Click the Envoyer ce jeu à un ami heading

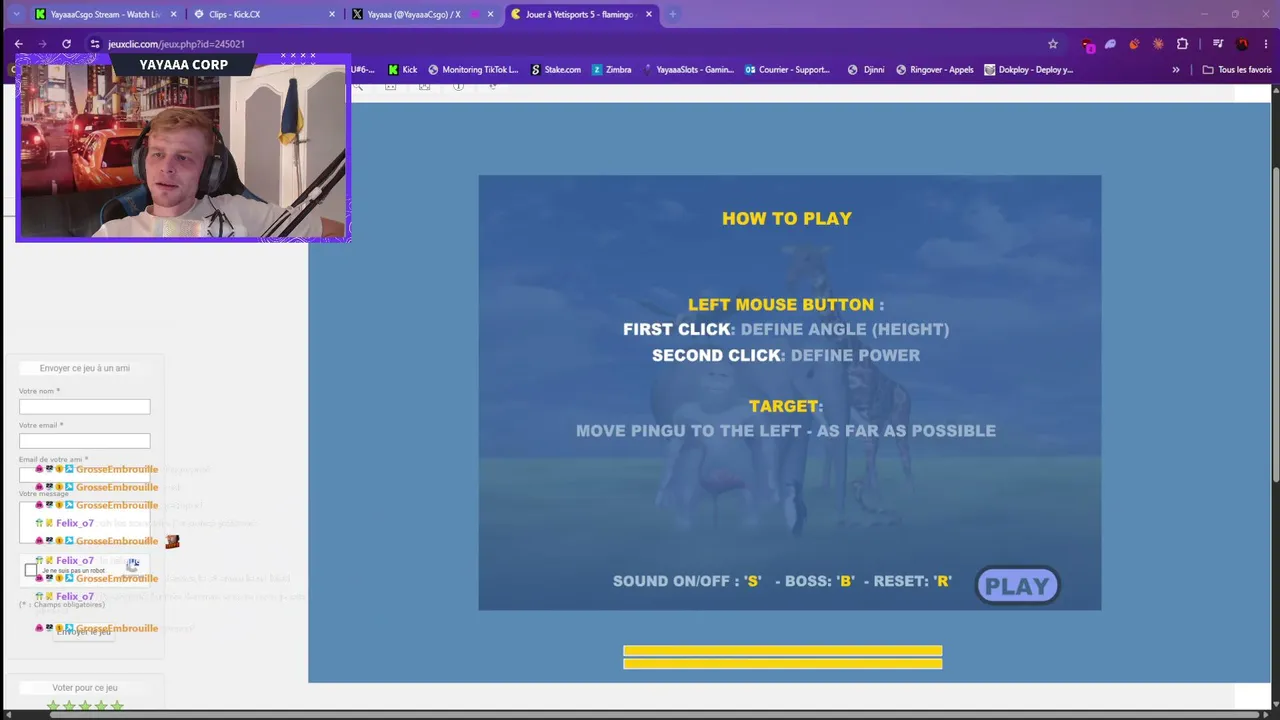coord(85,368)
